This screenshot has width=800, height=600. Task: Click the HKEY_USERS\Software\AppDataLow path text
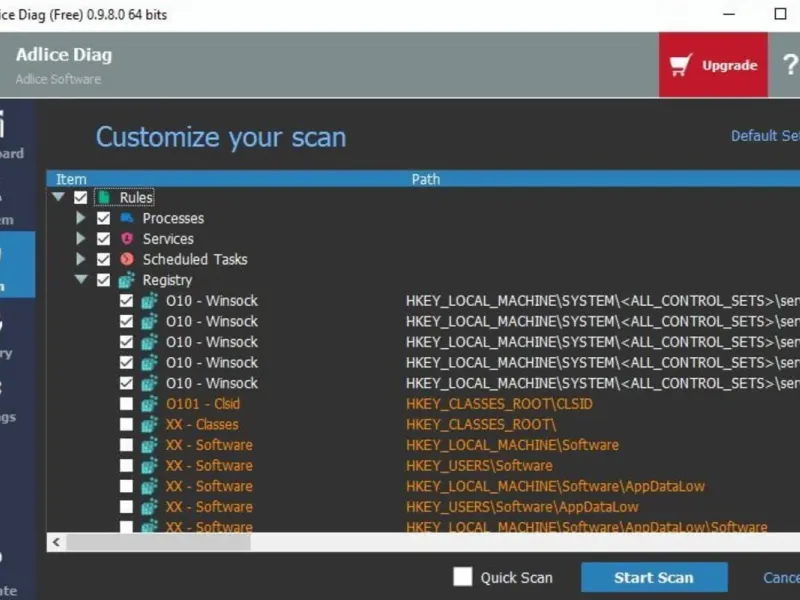[522, 507]
